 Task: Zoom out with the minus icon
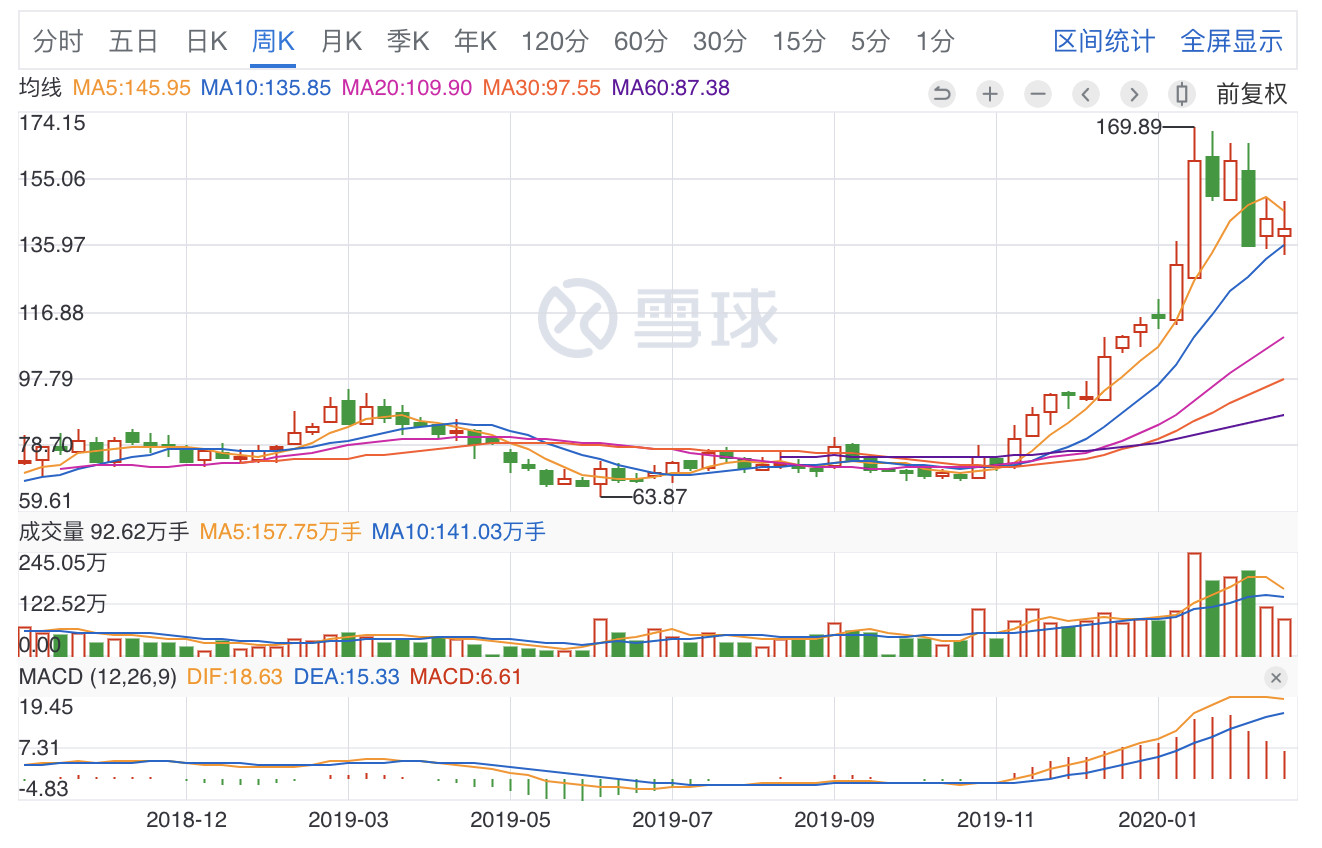(1037, 94)
